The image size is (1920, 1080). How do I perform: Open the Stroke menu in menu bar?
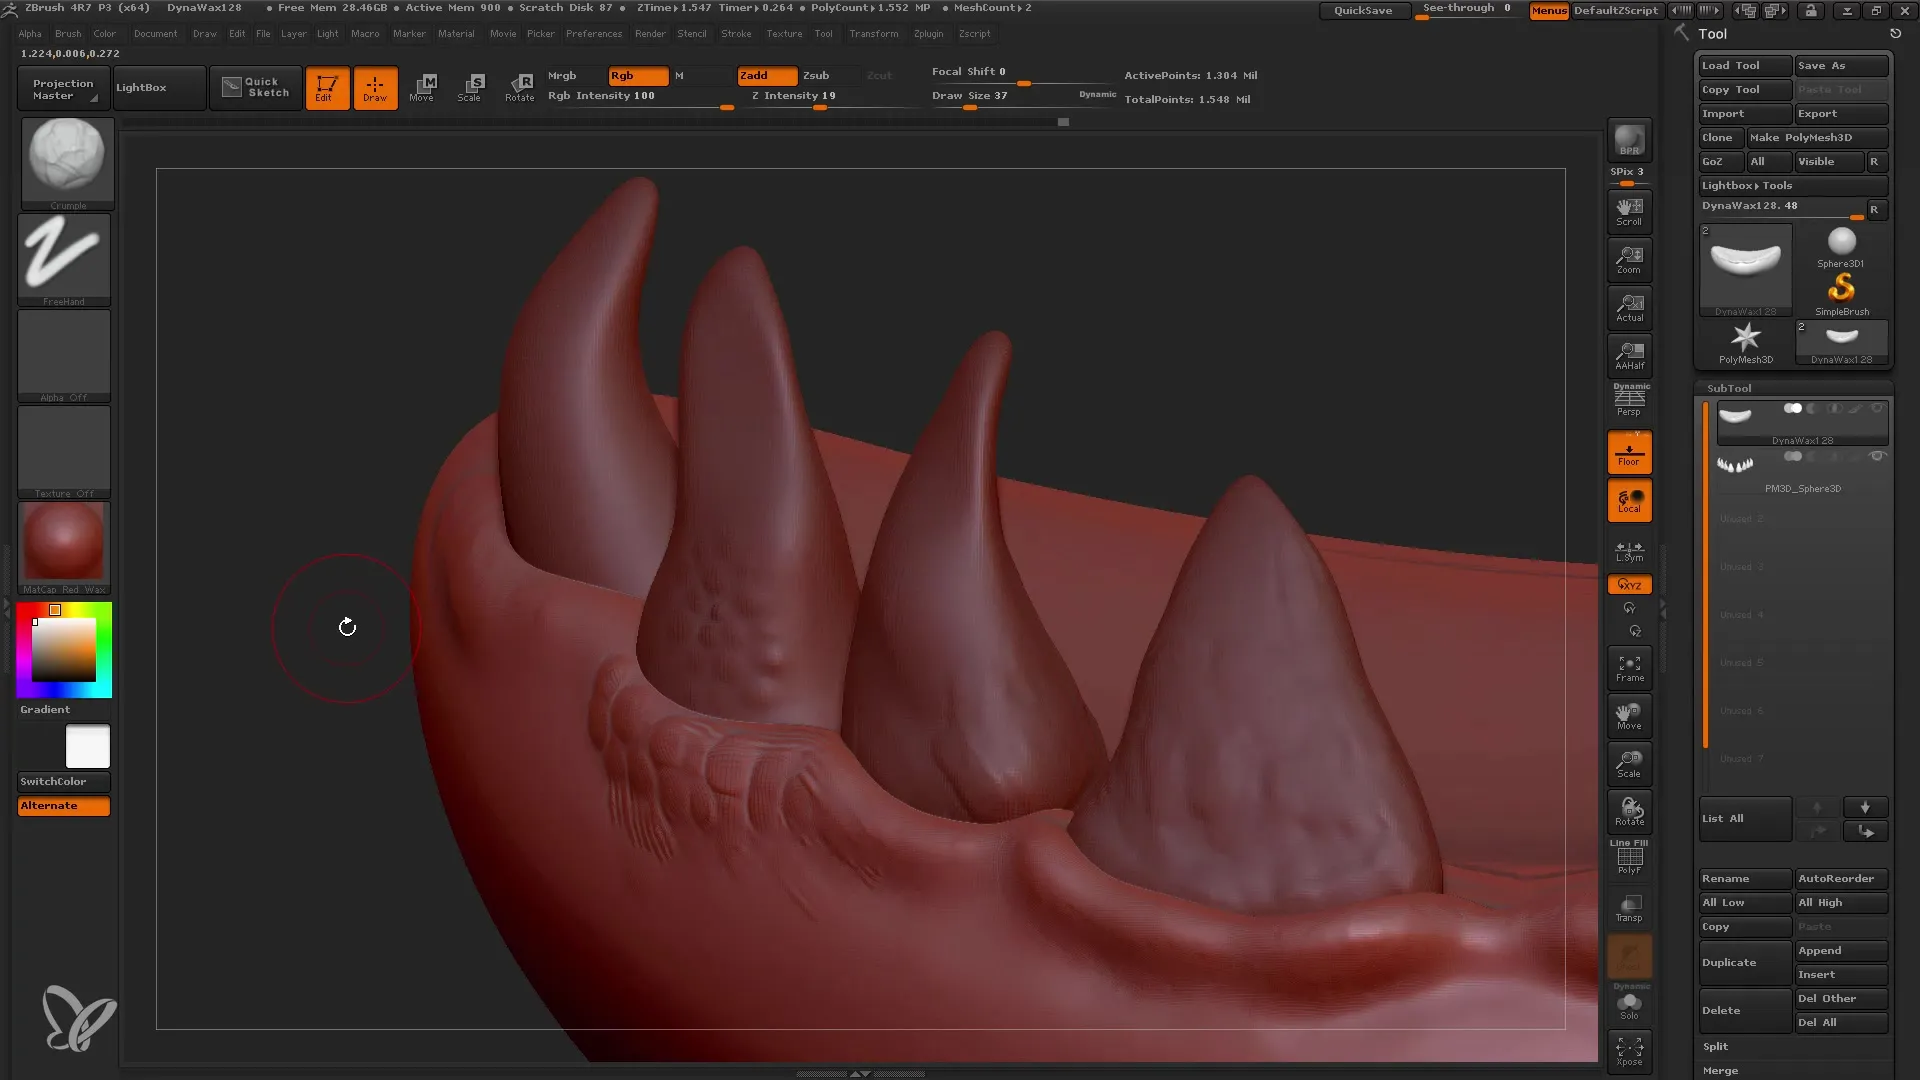pyautogui.click(x=737, y=33)
